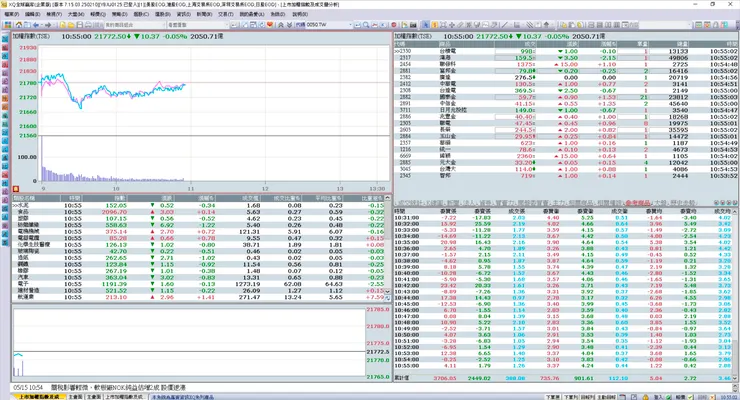Click the home icon in the toolbar
Image resolution: width=740 pixels, height=400 pixels.
click(x=19, y=25)
